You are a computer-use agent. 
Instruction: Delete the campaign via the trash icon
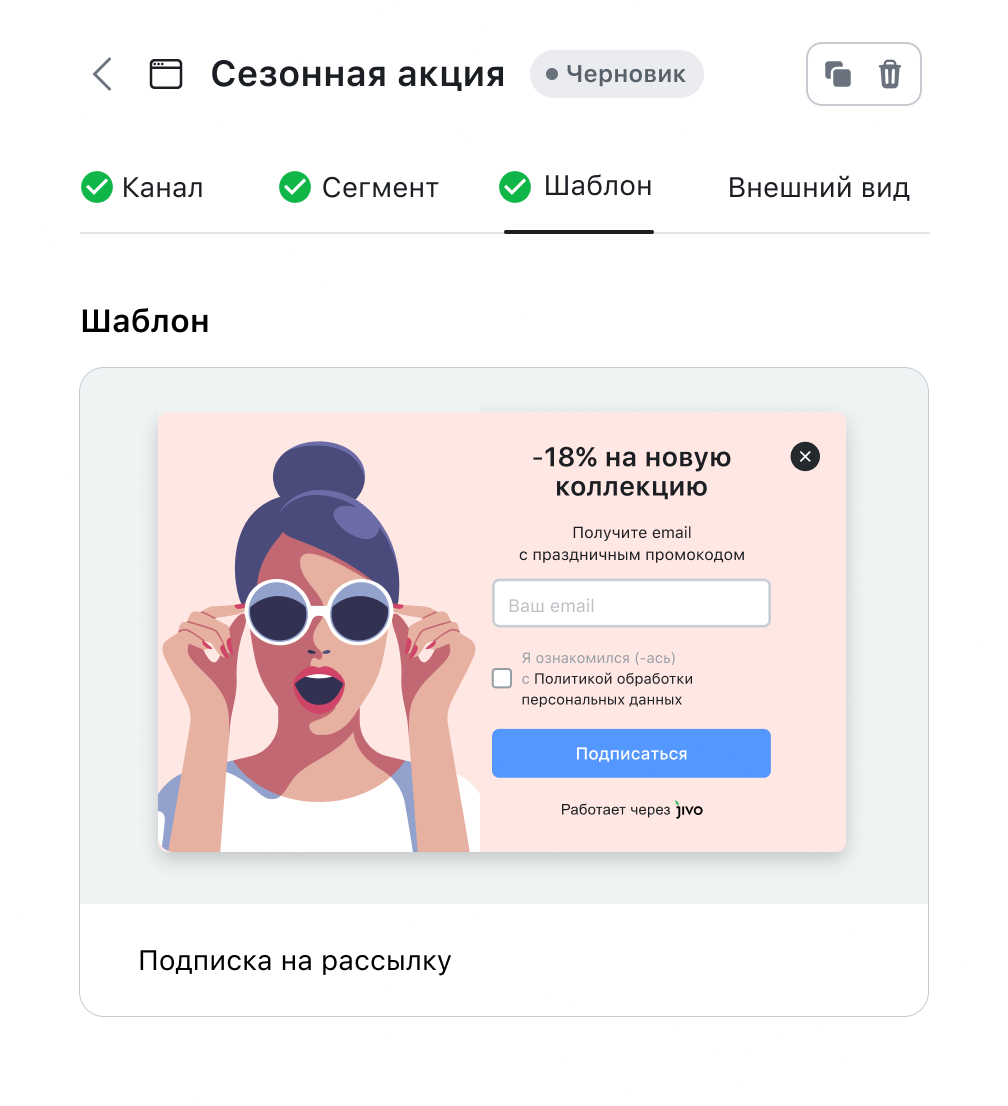tap(889, 74)
